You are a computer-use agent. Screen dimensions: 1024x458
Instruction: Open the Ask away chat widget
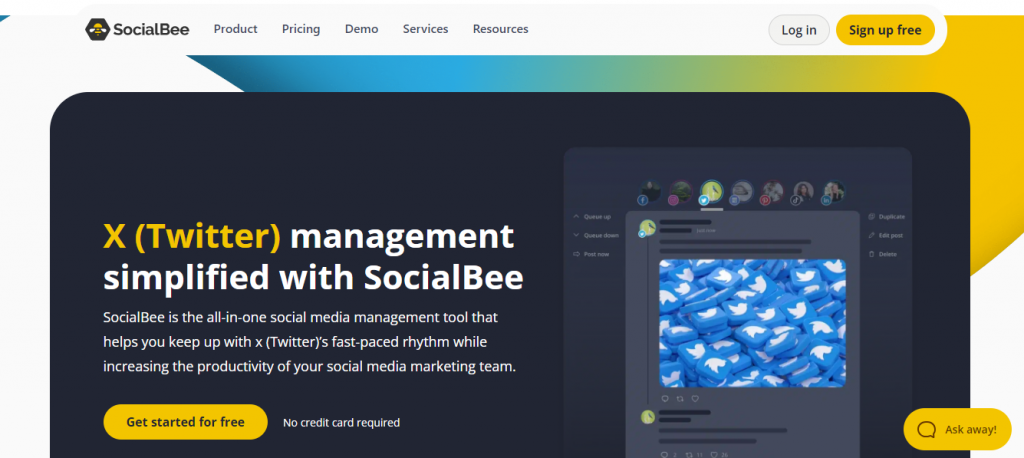click(957, 429)
